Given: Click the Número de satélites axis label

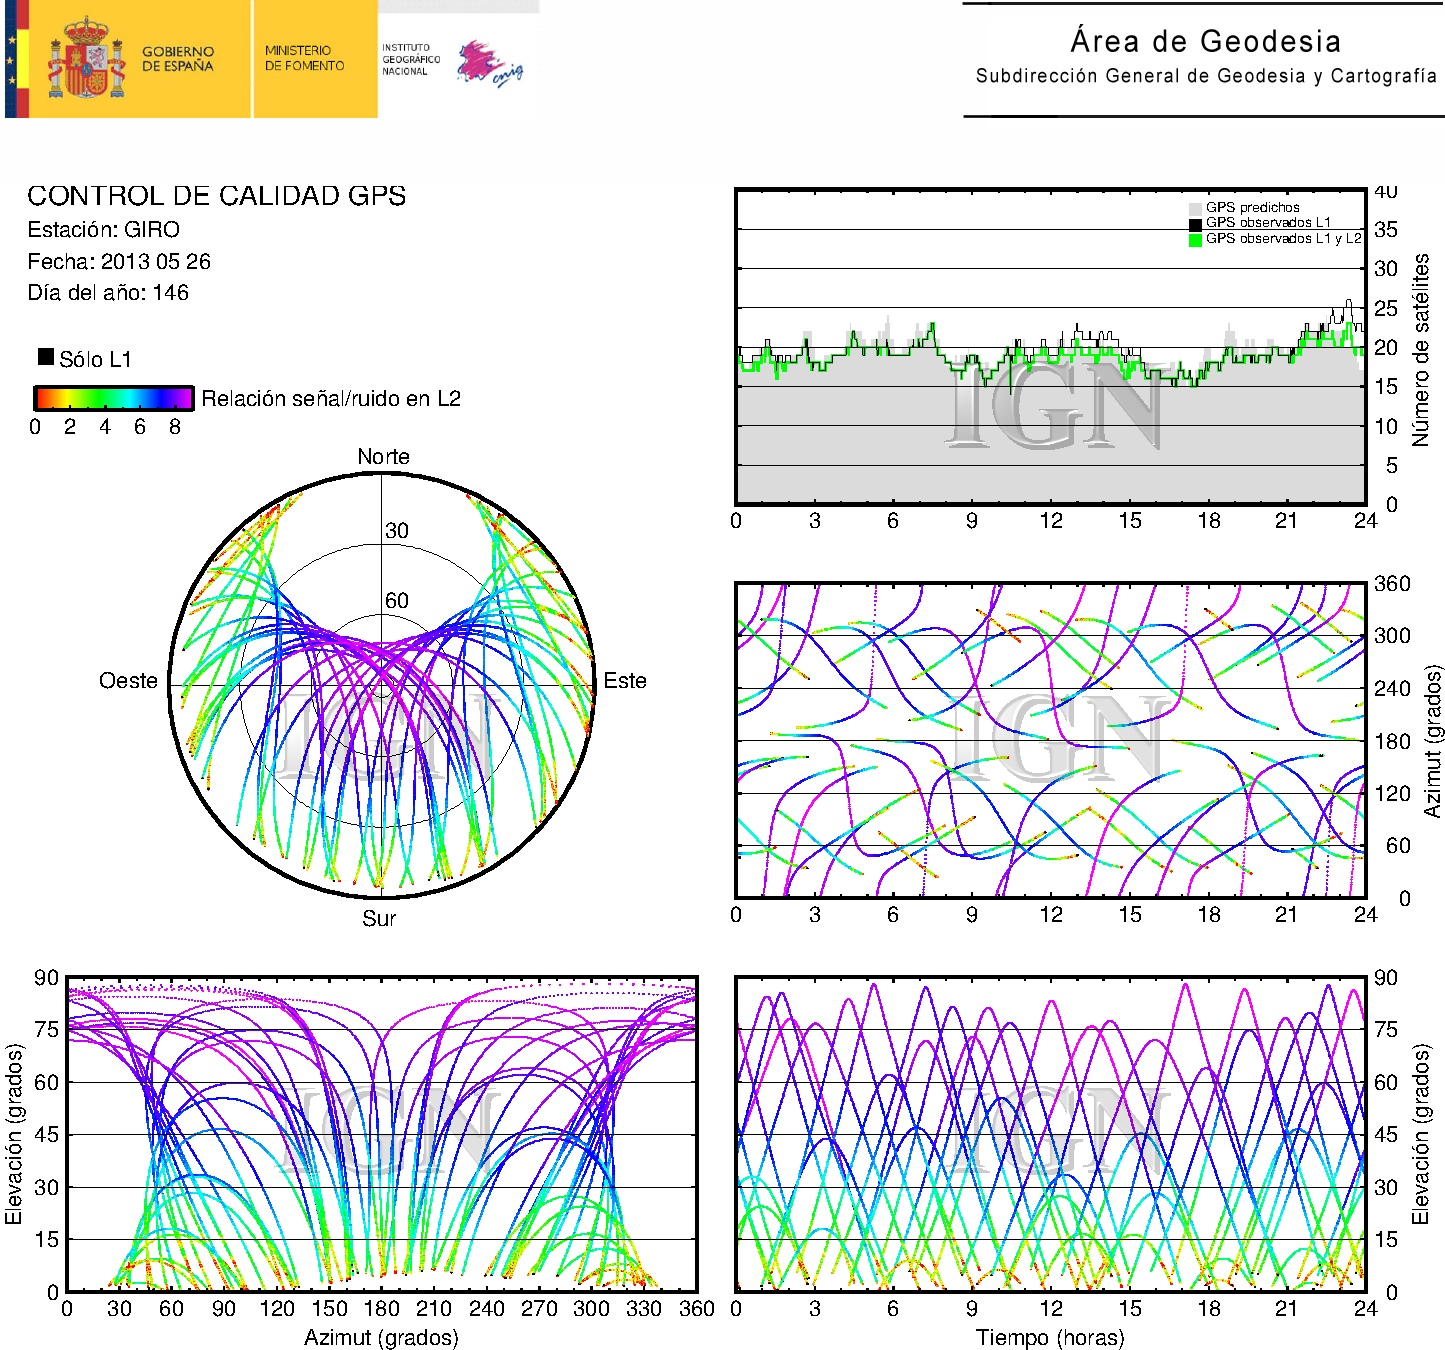Looking at the screenshot, I should (1420, 349).
